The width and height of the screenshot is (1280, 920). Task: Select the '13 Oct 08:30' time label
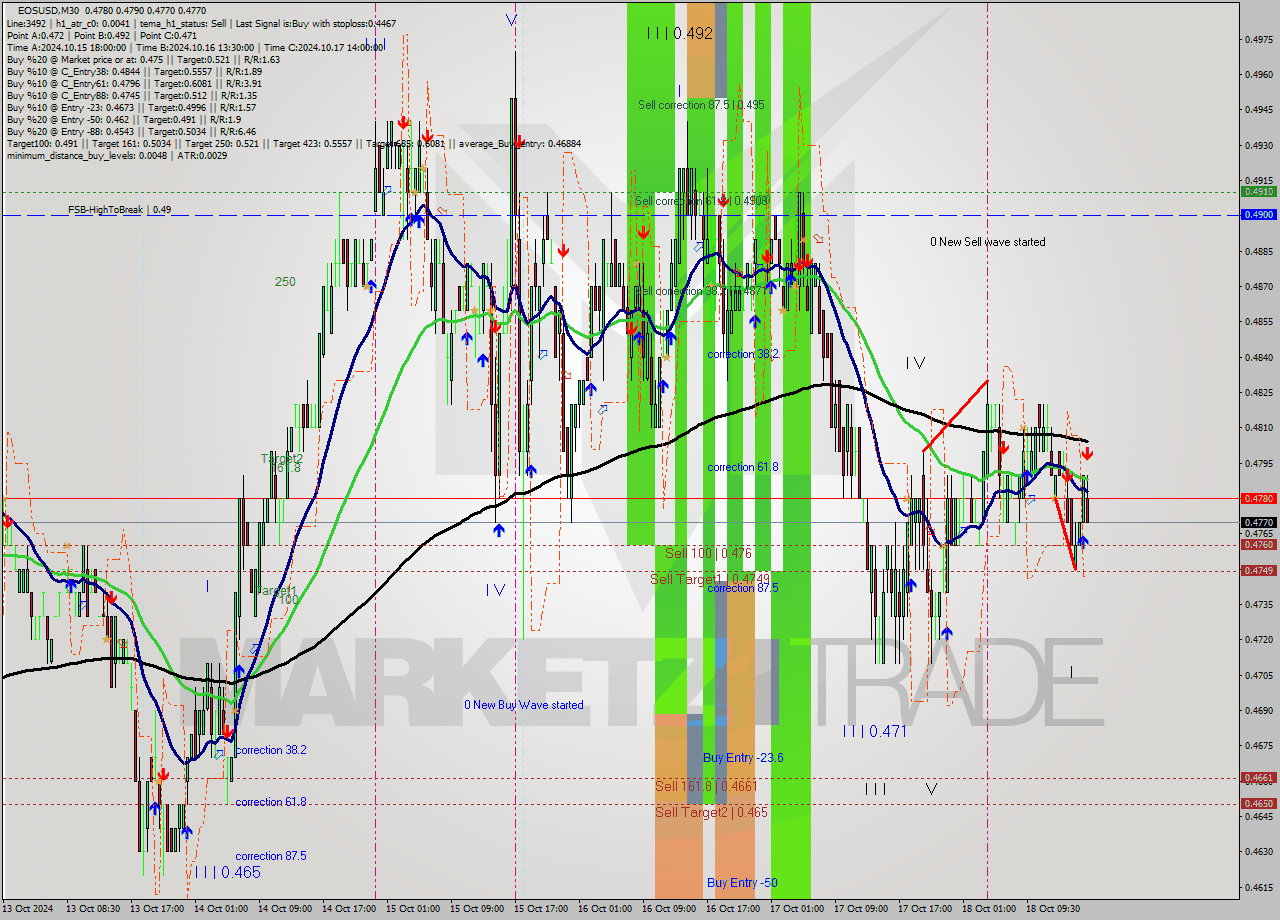[94, 909]
